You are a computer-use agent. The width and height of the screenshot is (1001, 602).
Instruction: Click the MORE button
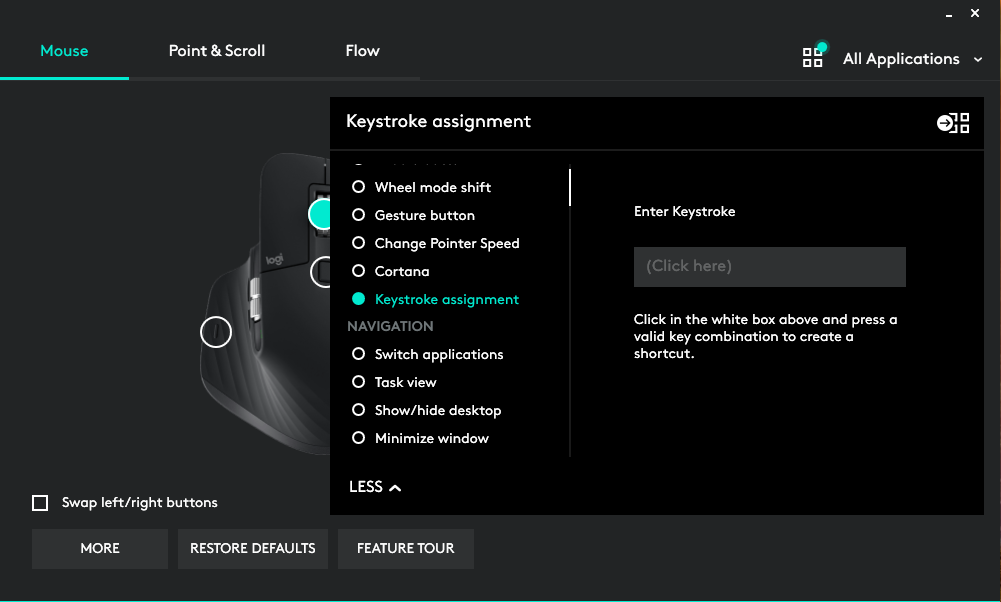(x=99, y=548)
